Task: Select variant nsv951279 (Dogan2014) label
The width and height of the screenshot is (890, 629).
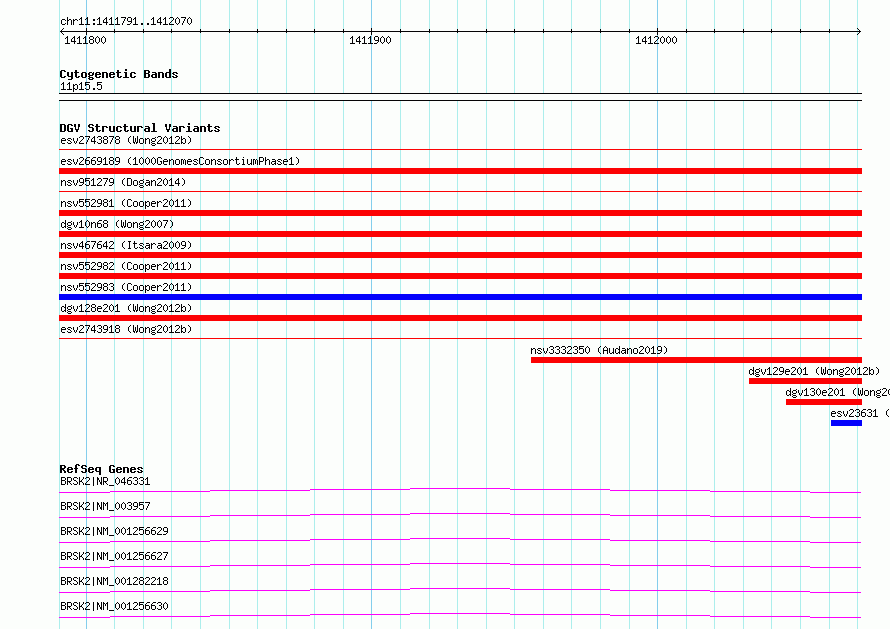Action: tap(123, 182)
